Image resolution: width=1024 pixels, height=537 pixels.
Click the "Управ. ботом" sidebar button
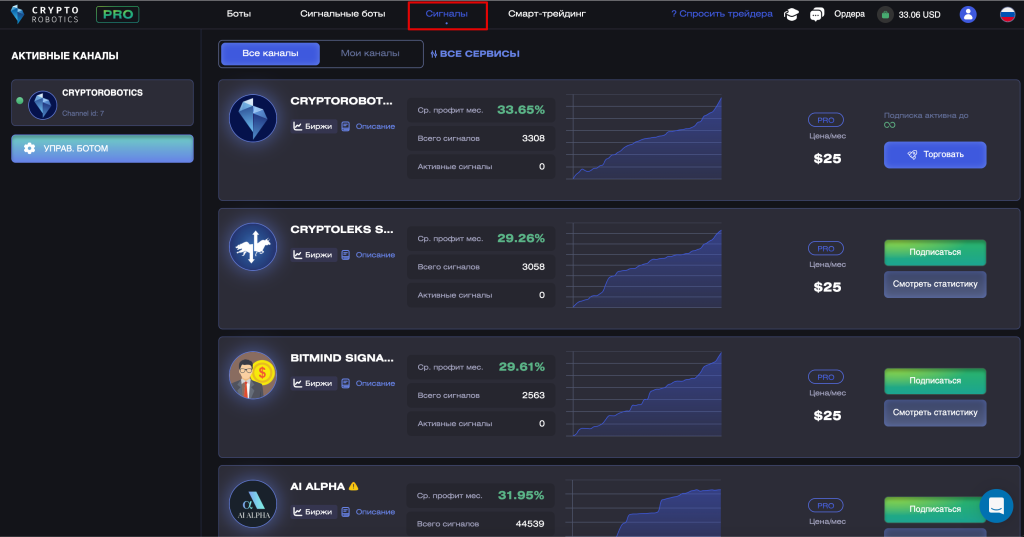(x=102, y=149)
